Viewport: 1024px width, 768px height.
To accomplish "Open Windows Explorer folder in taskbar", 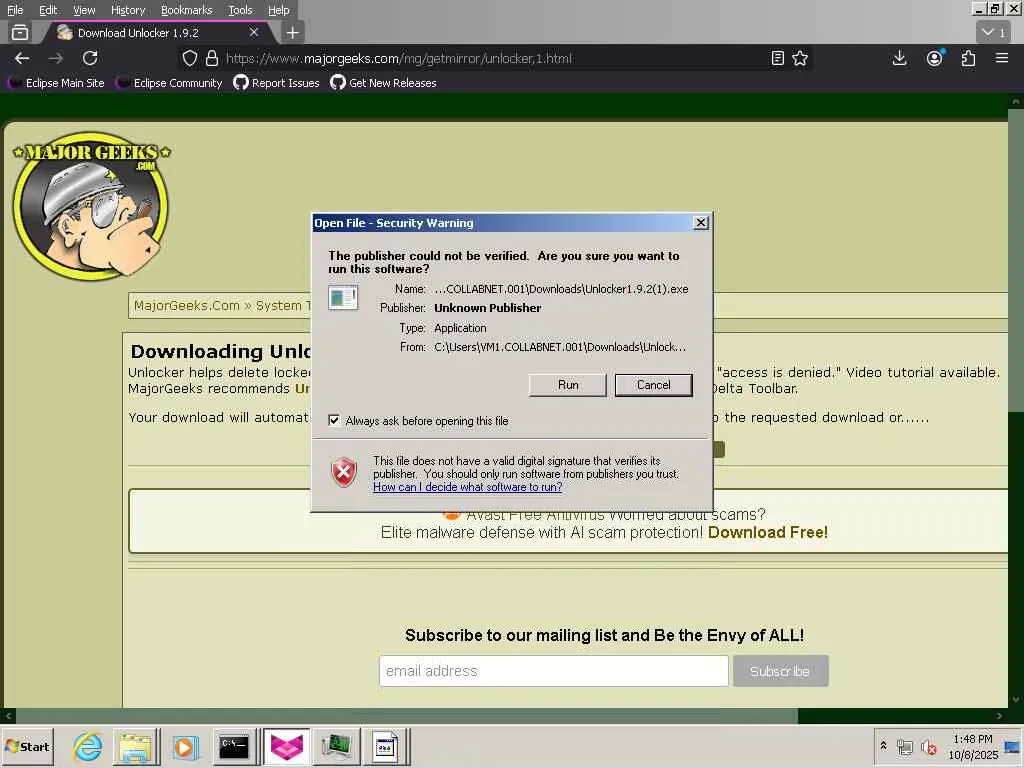I will pyautogui.click(x=136, y=746).
